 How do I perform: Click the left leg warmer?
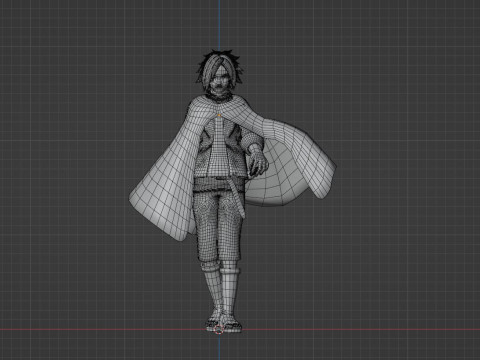click(212, 290)
